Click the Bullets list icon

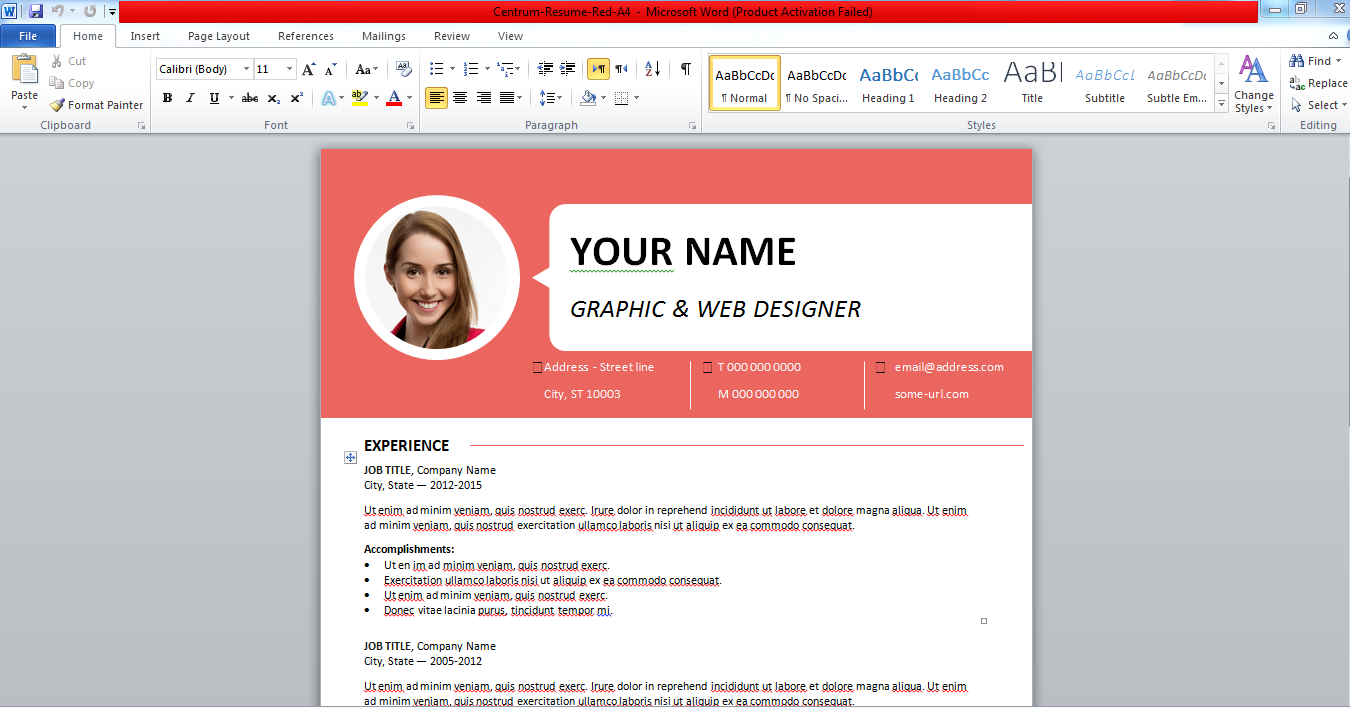[436, 69]
